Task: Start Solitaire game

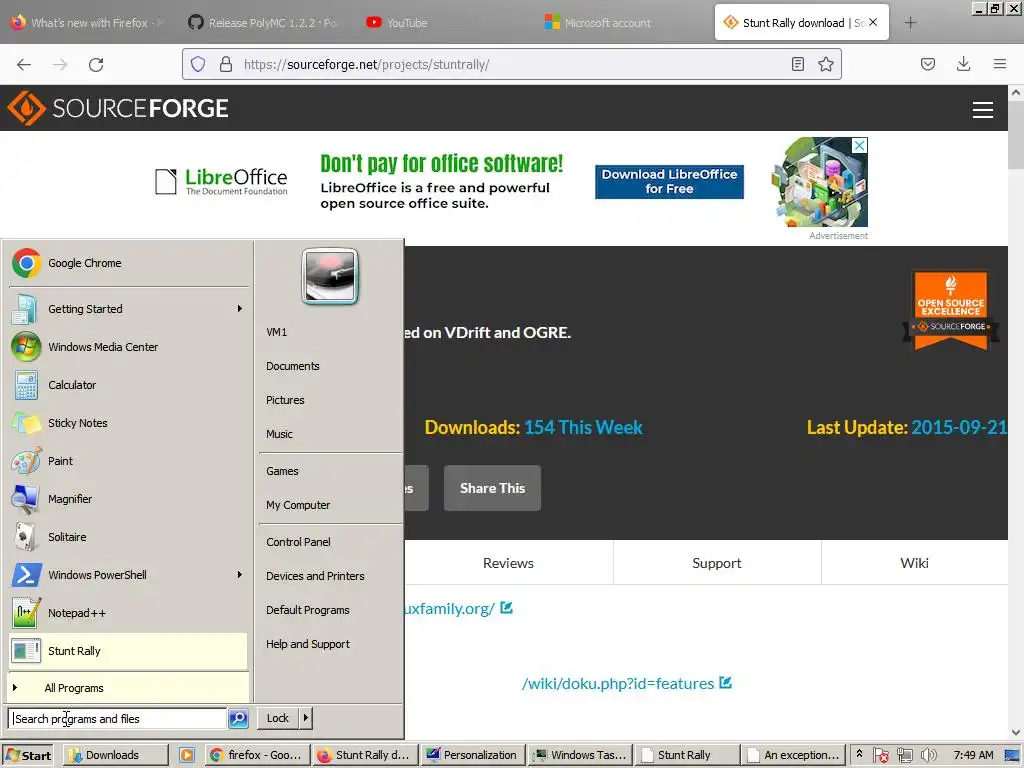Action: (x=128, y=537)
